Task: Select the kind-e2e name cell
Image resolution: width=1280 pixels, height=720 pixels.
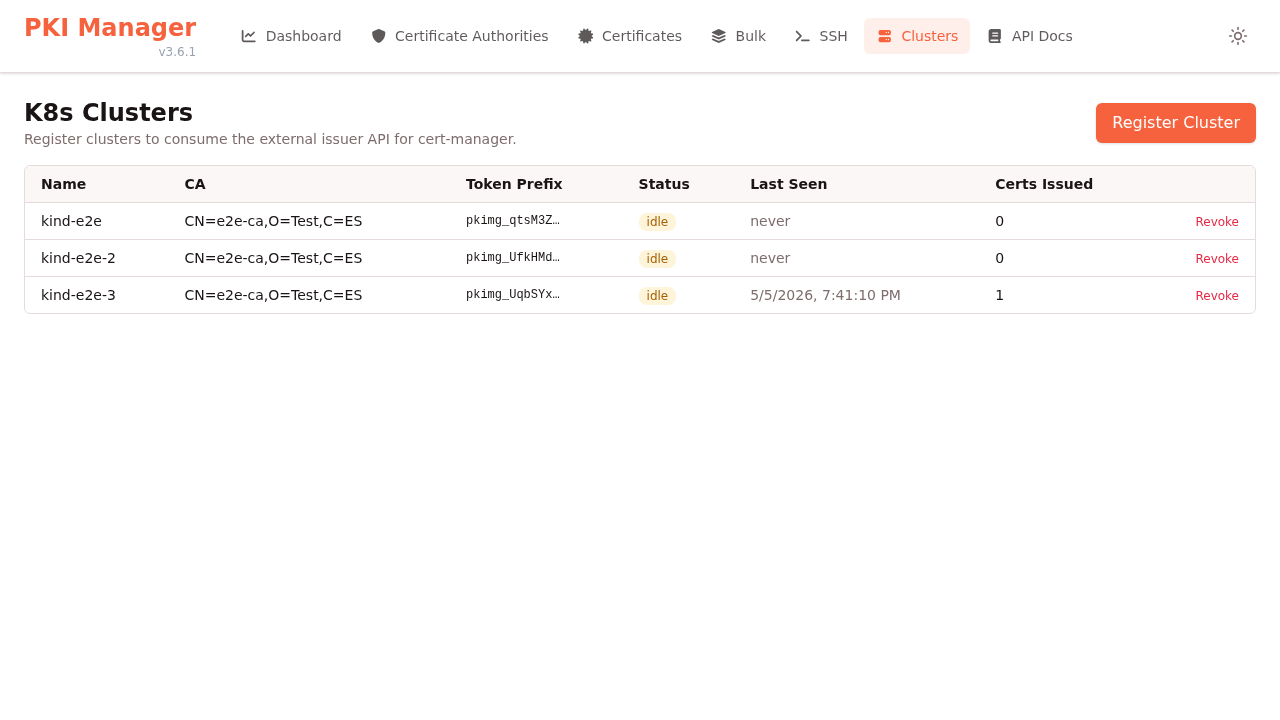Action: pos(71,221)
